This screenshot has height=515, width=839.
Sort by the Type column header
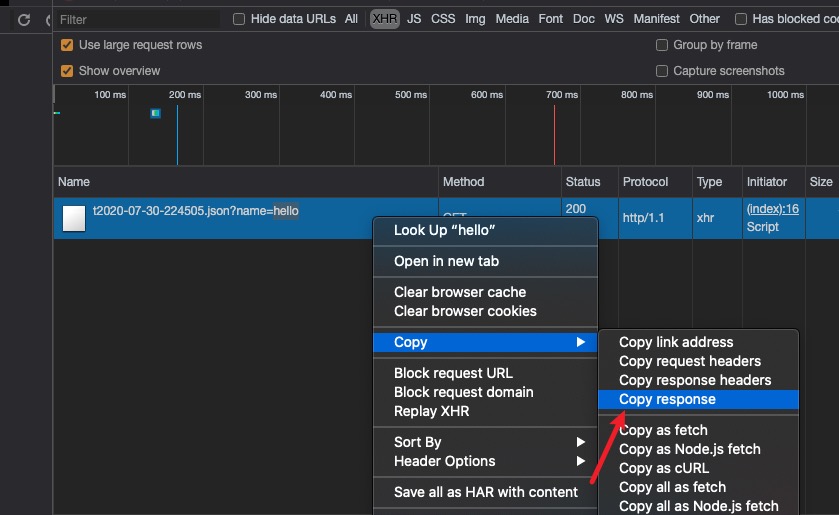point(718,182)
